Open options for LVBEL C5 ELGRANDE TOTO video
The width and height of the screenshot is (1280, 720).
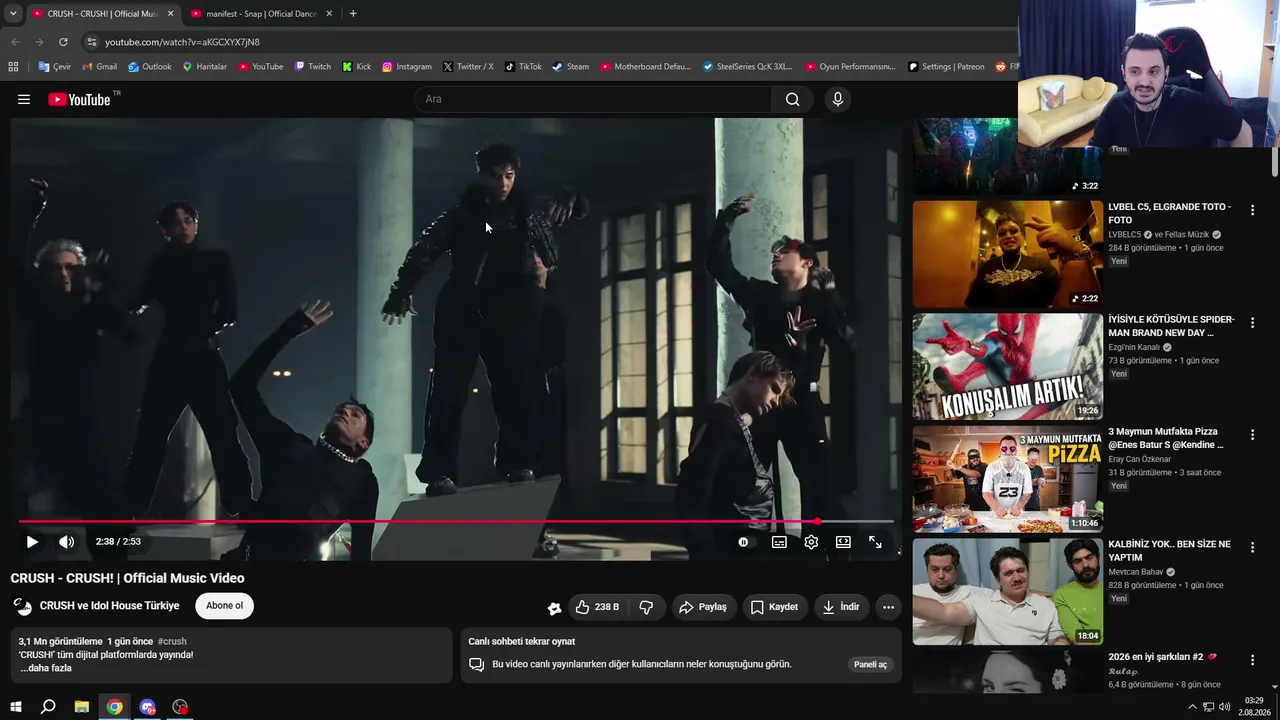click(x=1252, y=210)
